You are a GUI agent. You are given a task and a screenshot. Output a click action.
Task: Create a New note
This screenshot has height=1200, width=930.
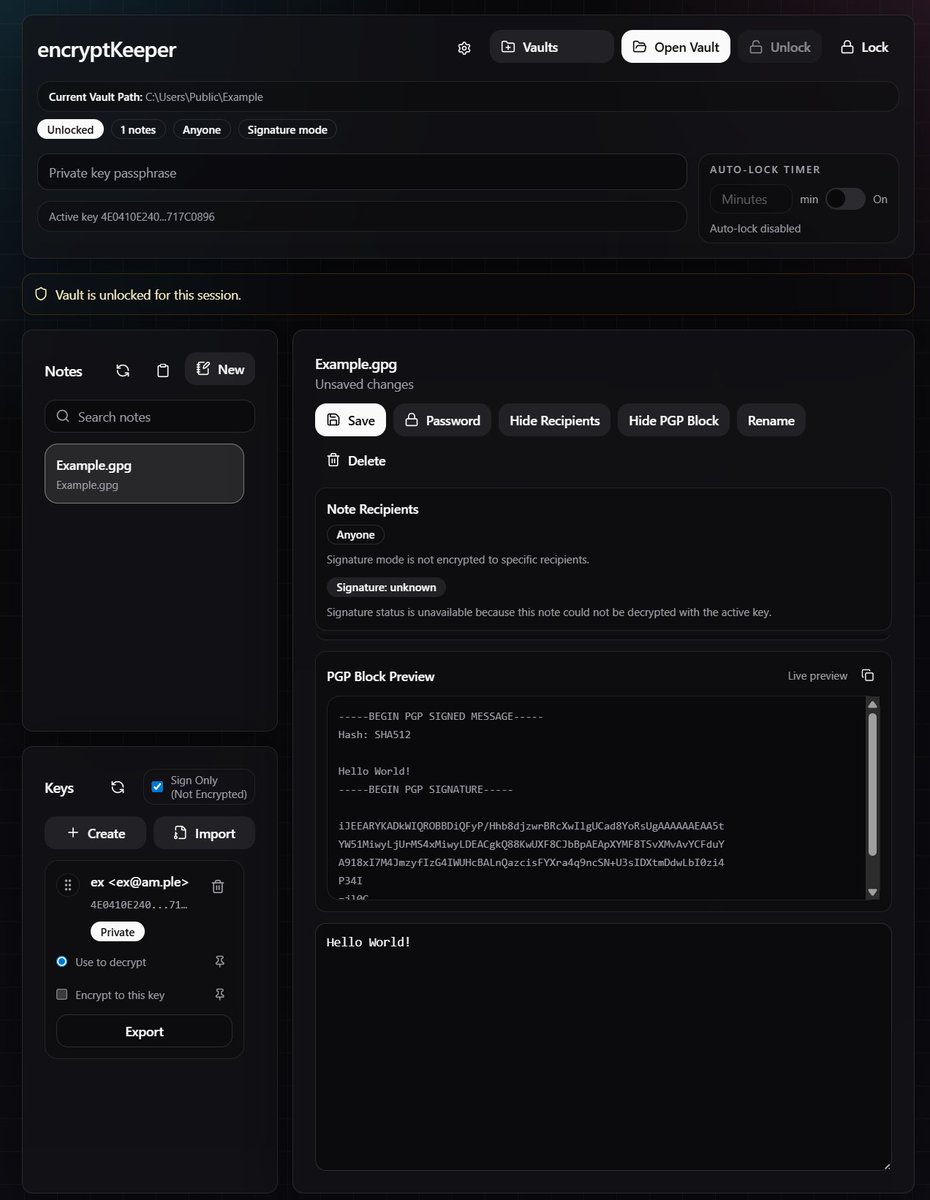point(220,369)
